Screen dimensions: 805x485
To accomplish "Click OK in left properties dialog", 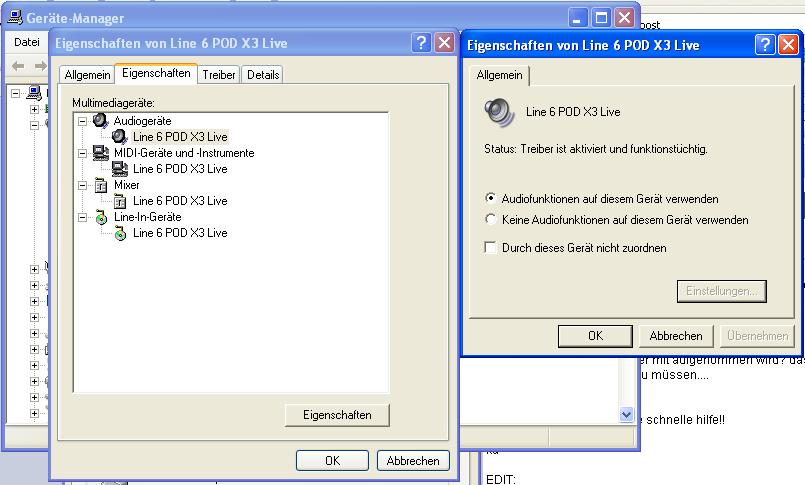I will (x=332, y=460).
